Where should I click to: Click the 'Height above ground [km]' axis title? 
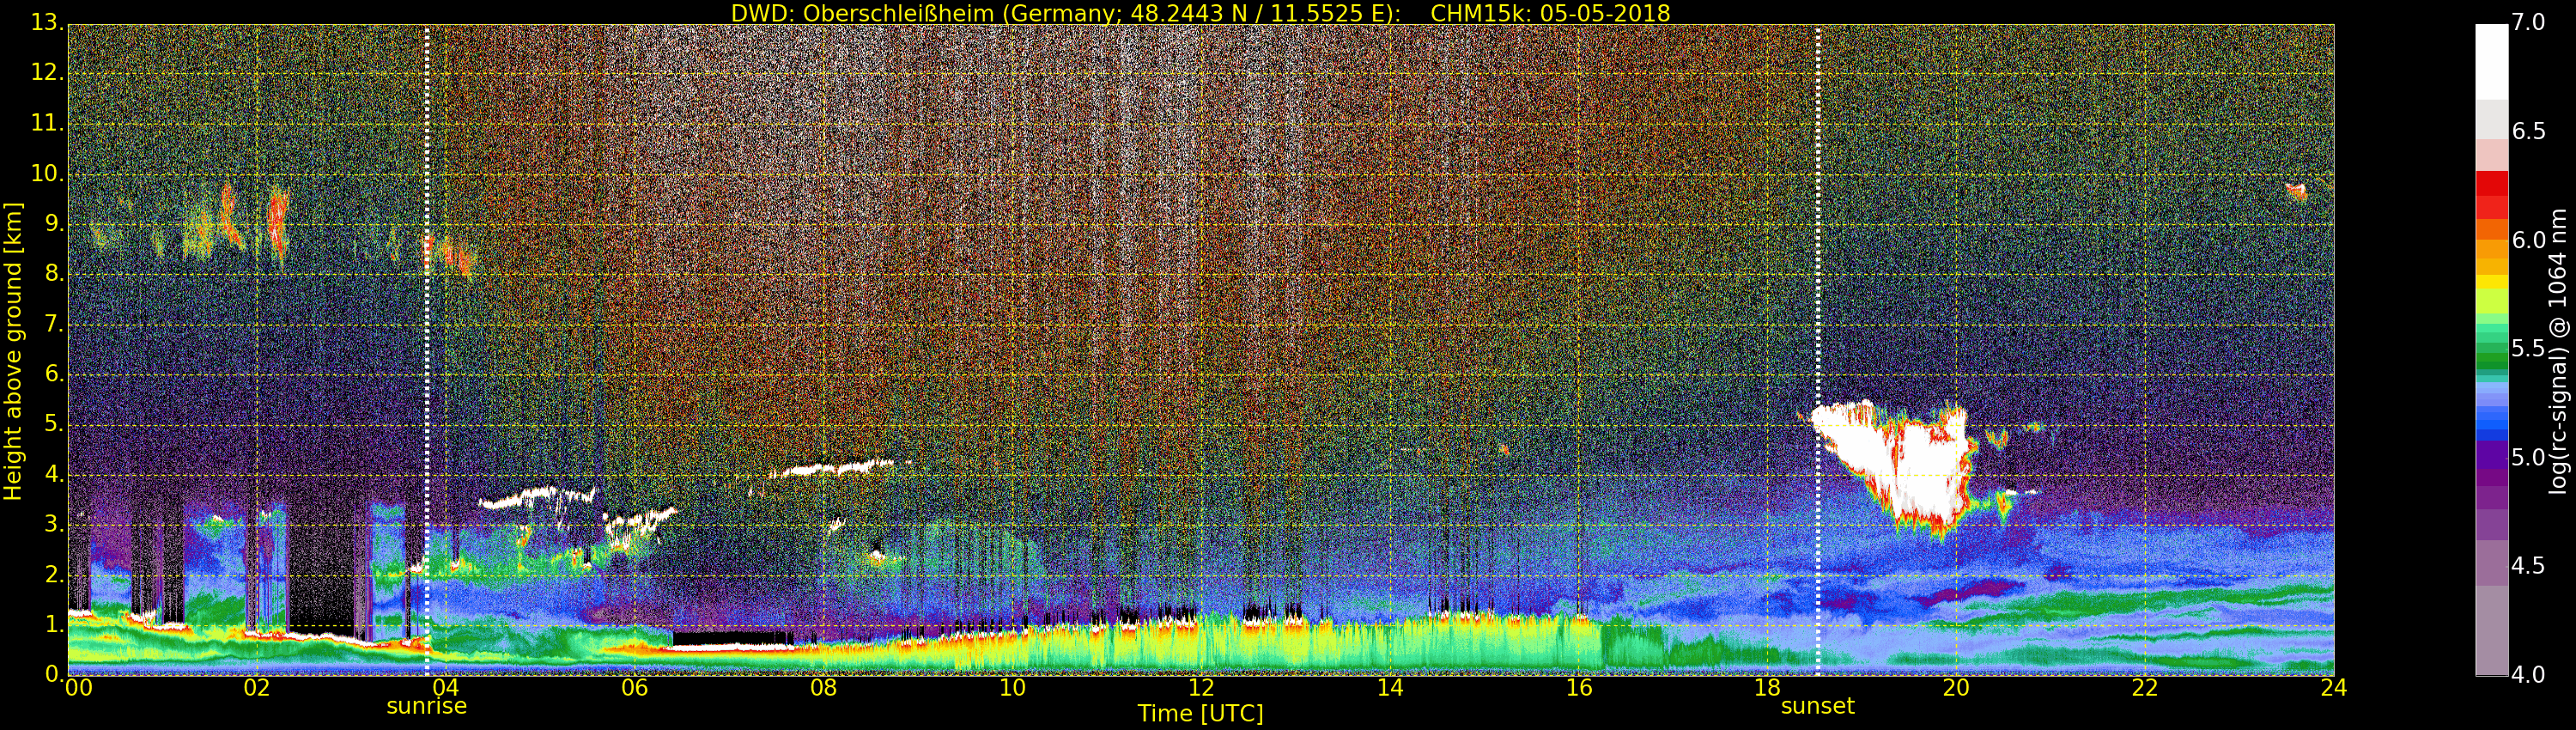point(13,351)
